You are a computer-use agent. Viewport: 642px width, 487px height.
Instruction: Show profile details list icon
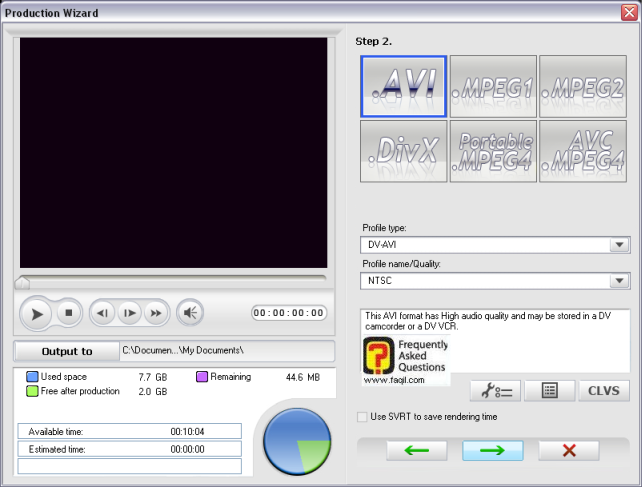tap(549, 391)
